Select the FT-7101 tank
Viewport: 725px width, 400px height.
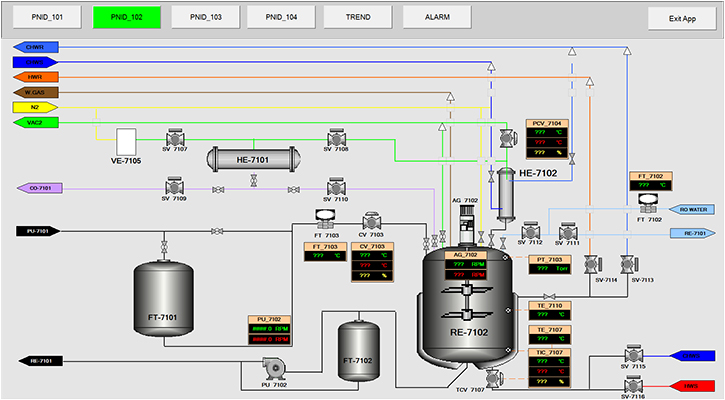164,298
